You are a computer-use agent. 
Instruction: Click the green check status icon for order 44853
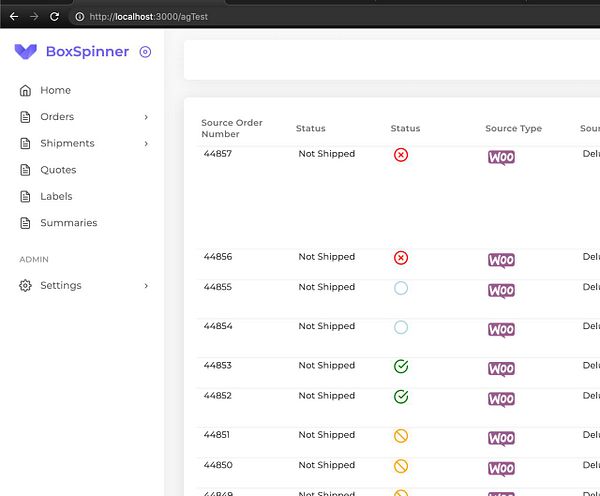(401, 367)
